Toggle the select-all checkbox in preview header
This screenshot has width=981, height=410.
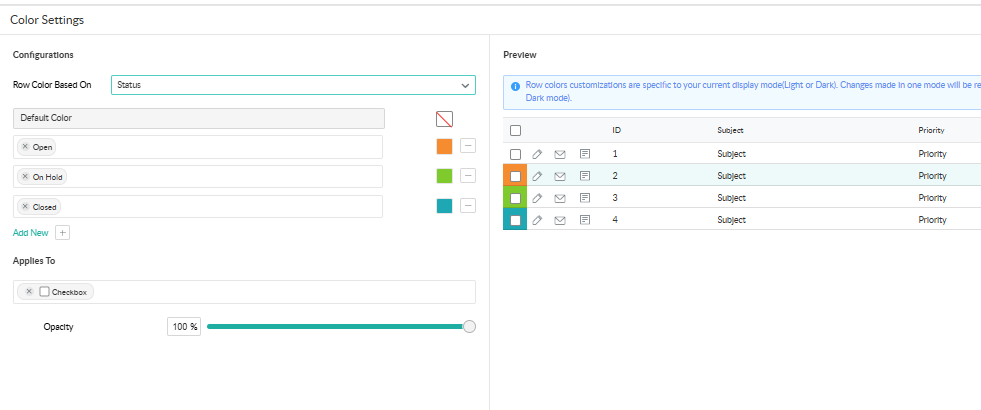click(515, 131)
